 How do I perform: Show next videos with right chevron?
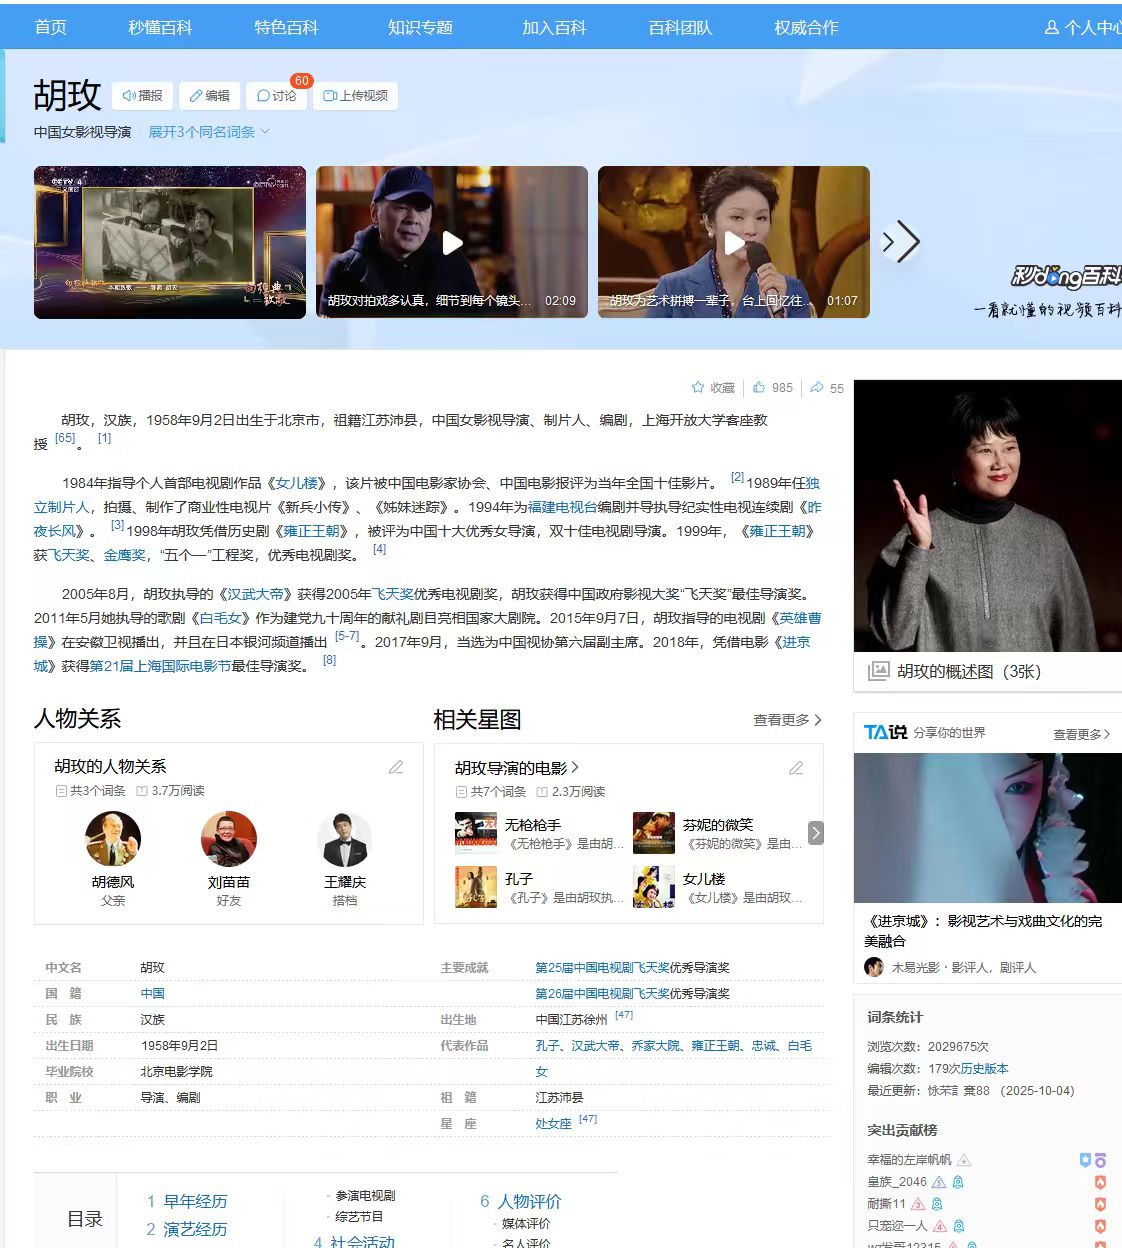pos(901,242)
